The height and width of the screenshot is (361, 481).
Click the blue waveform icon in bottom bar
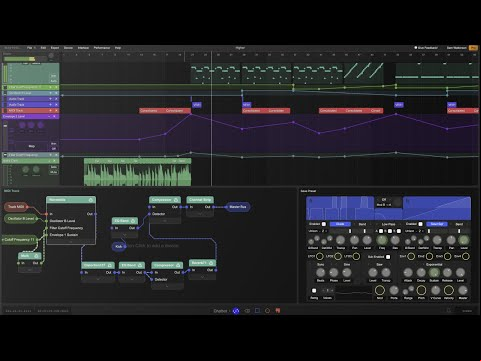pyautogui.click(x=236, y=311)
